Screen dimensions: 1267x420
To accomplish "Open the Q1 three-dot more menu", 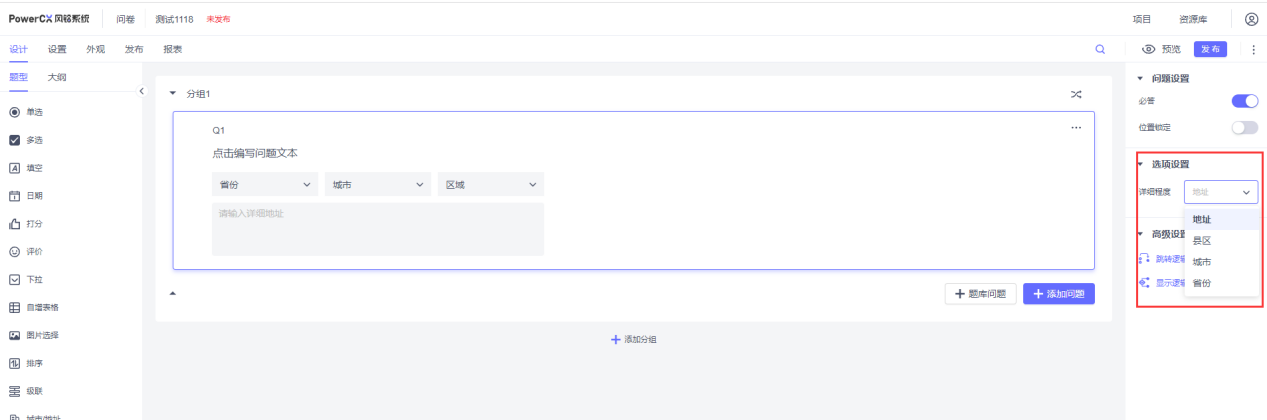I will tap(1076, 128).
